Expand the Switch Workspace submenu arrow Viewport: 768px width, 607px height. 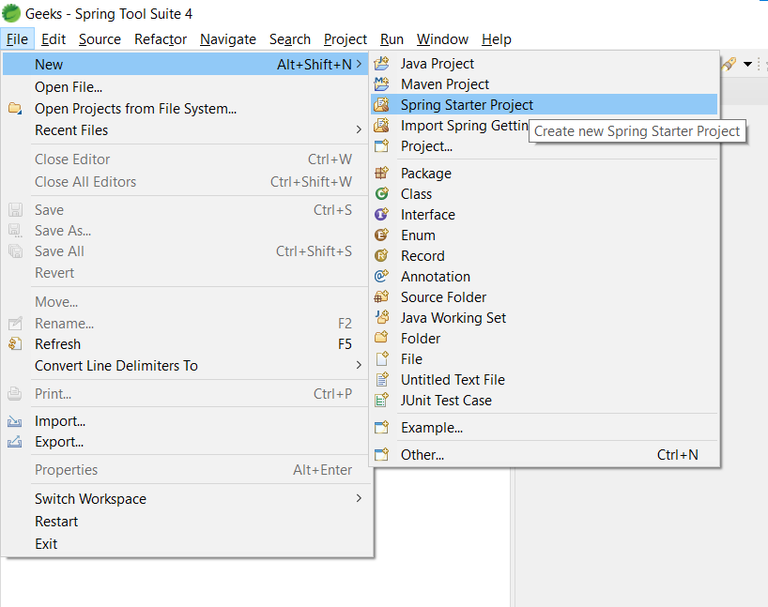(x=359, y=498)
